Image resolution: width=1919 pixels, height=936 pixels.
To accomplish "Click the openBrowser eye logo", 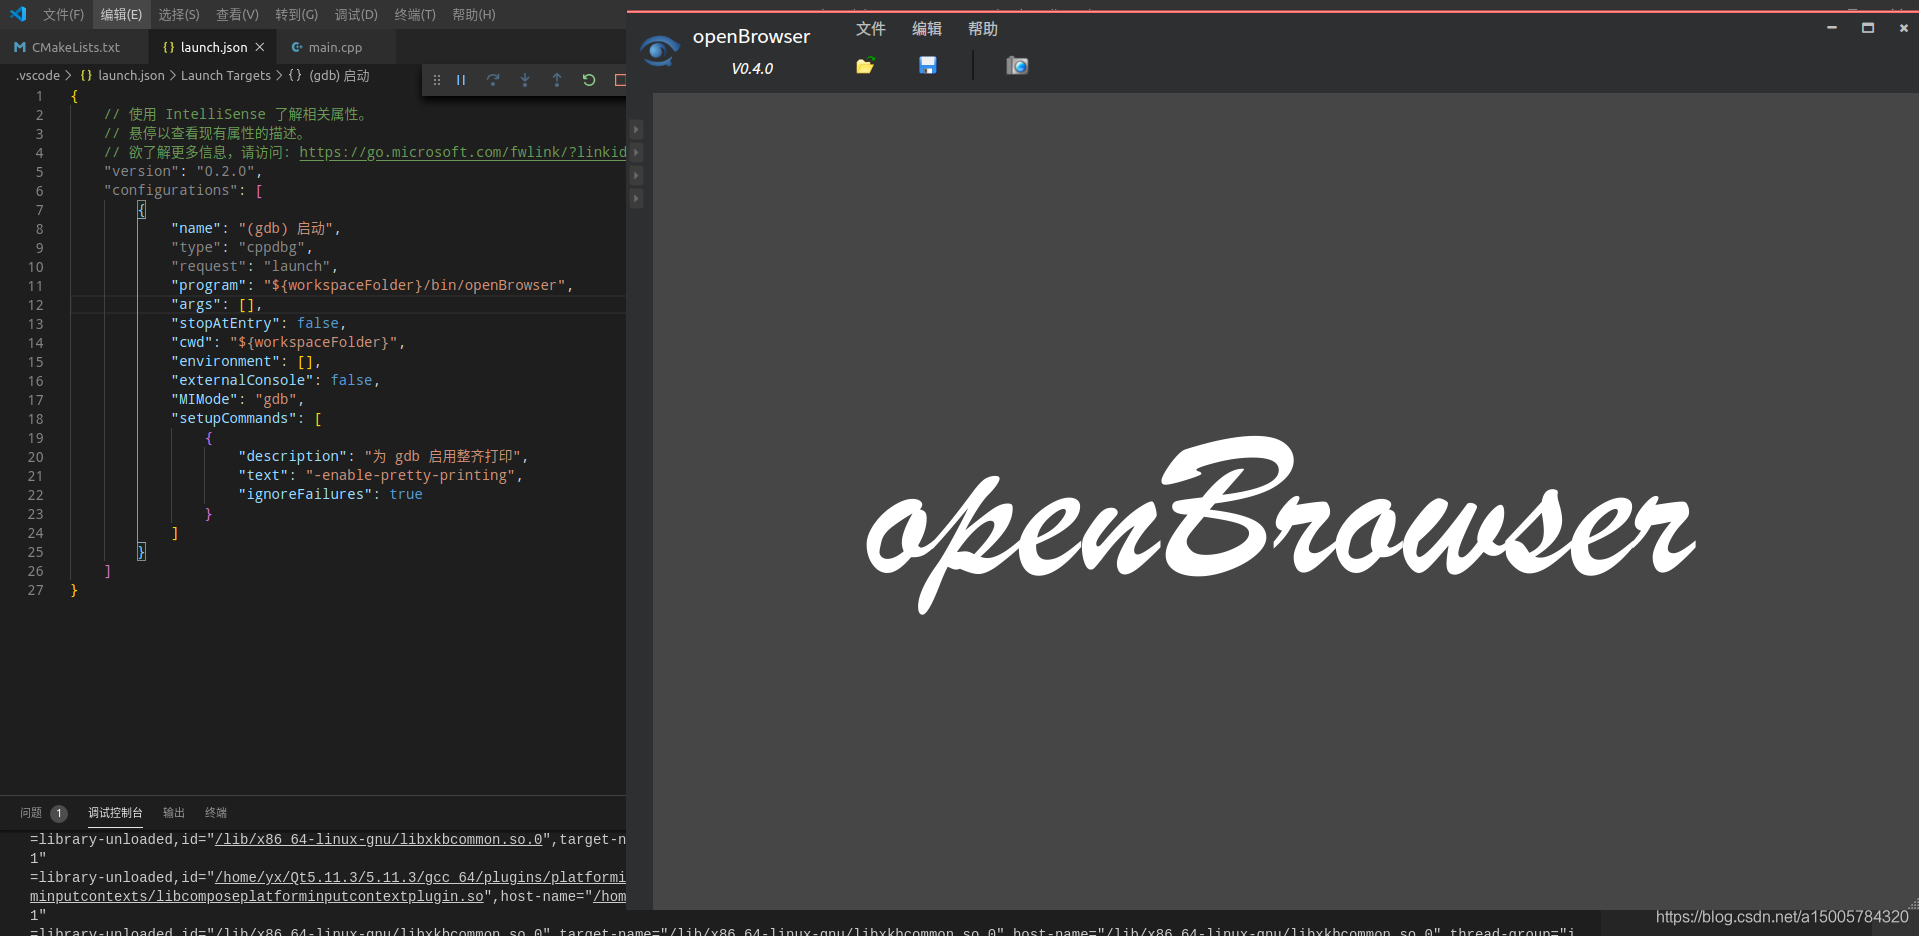I will (x=660, y=50).
